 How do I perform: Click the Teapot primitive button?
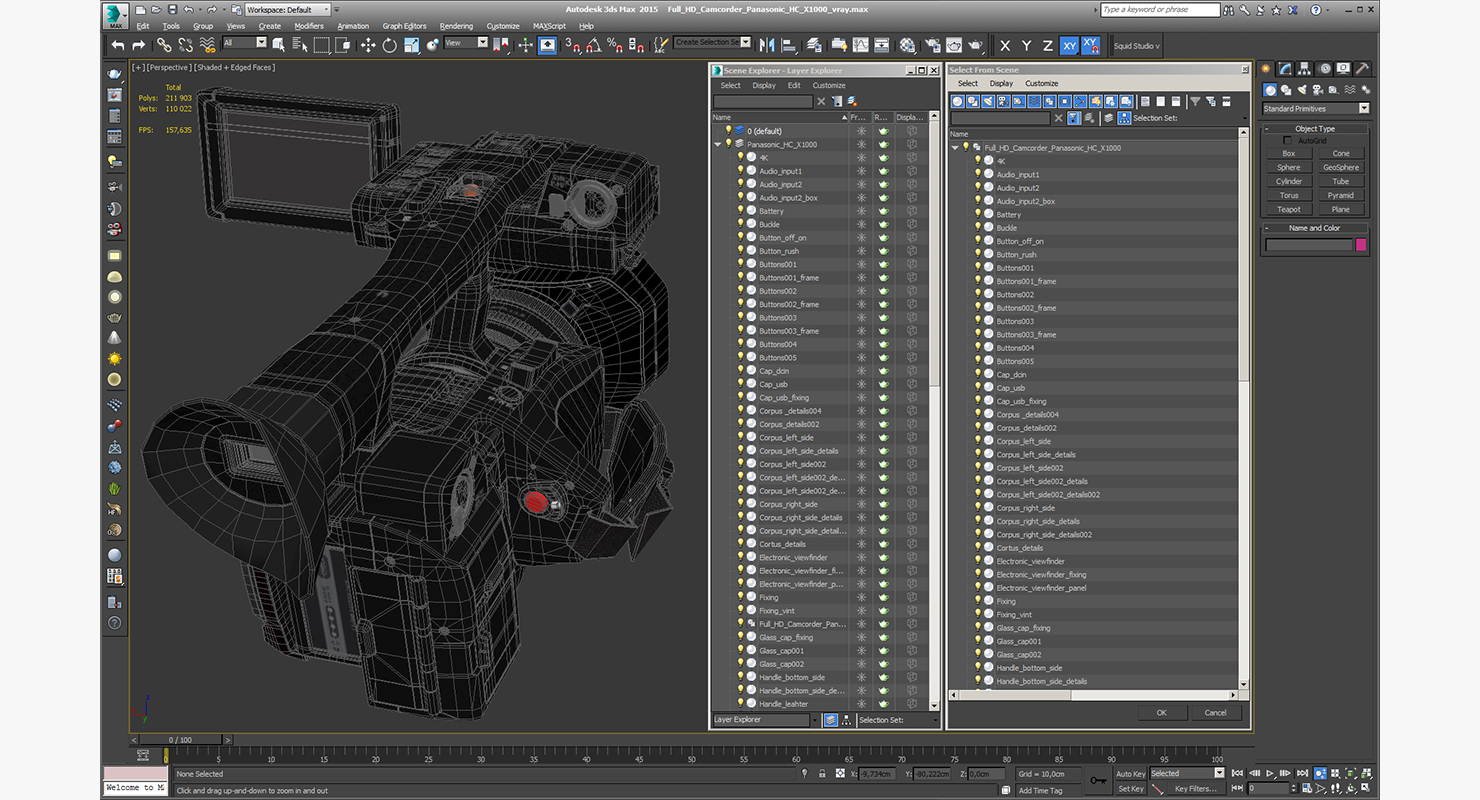pos(1289,209)
